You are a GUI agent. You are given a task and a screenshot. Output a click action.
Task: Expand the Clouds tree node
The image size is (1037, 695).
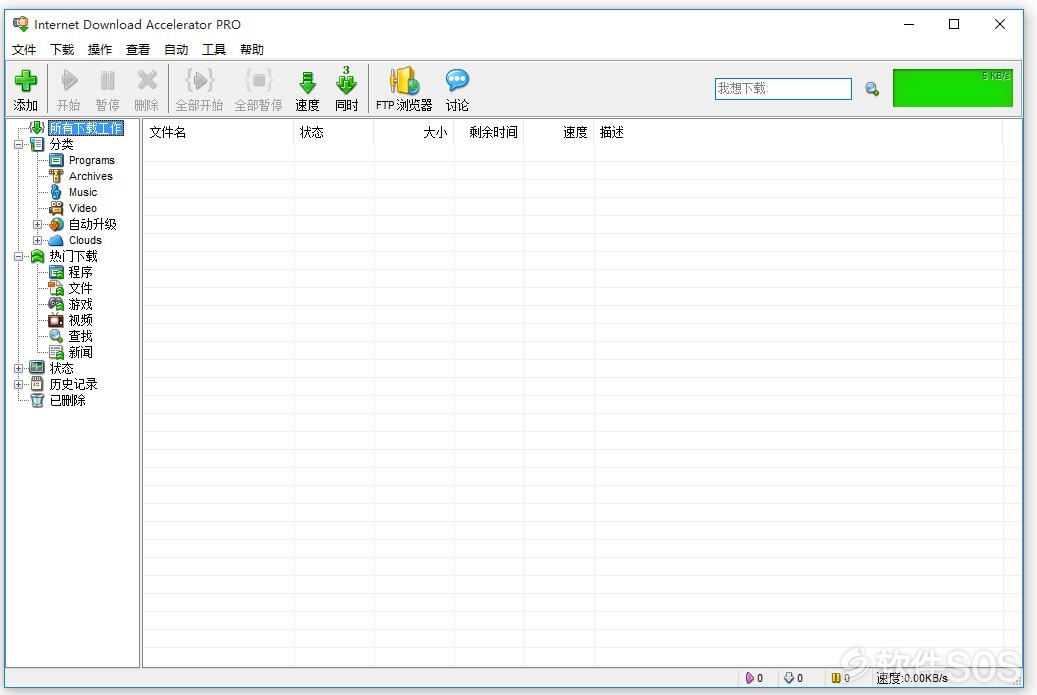coord(38,240)
